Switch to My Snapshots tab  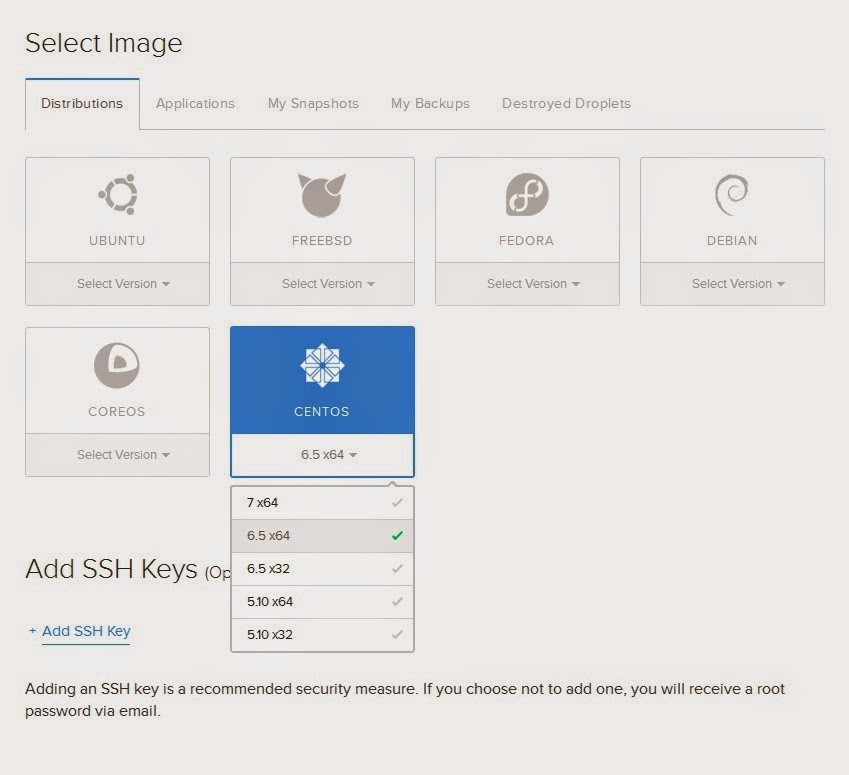click(313, 103)
